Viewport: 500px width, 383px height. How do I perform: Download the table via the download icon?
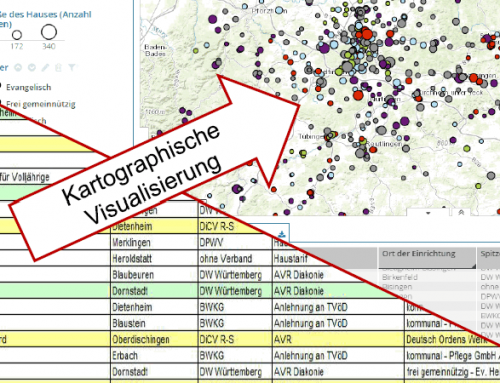click(x=282, y=234)
